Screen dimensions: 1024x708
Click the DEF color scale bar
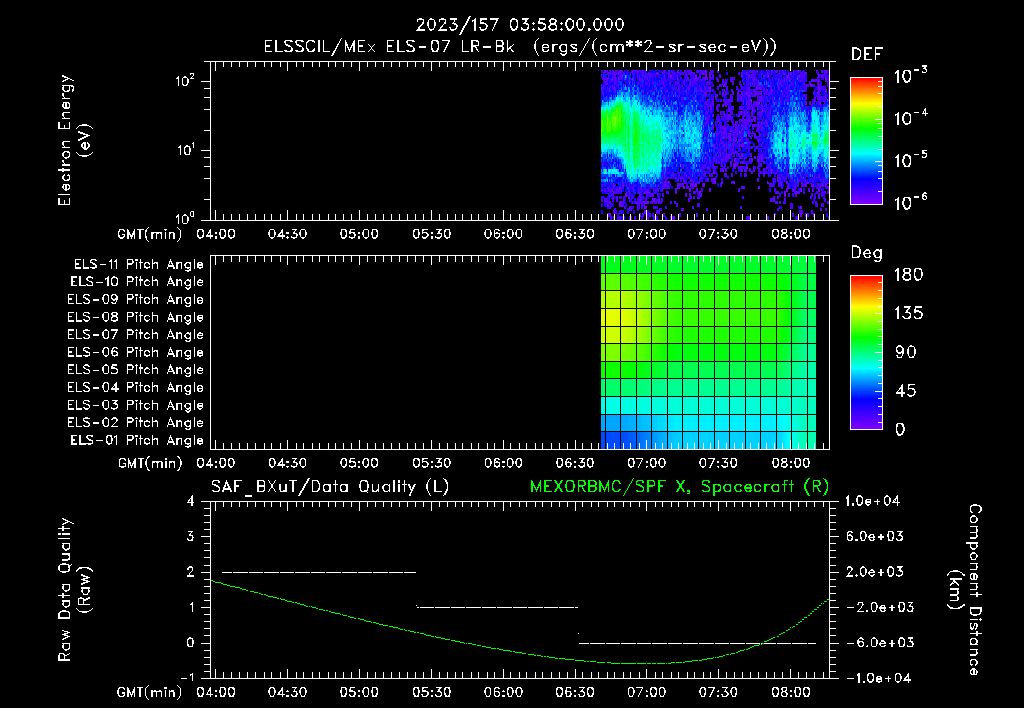coord(866,141)
